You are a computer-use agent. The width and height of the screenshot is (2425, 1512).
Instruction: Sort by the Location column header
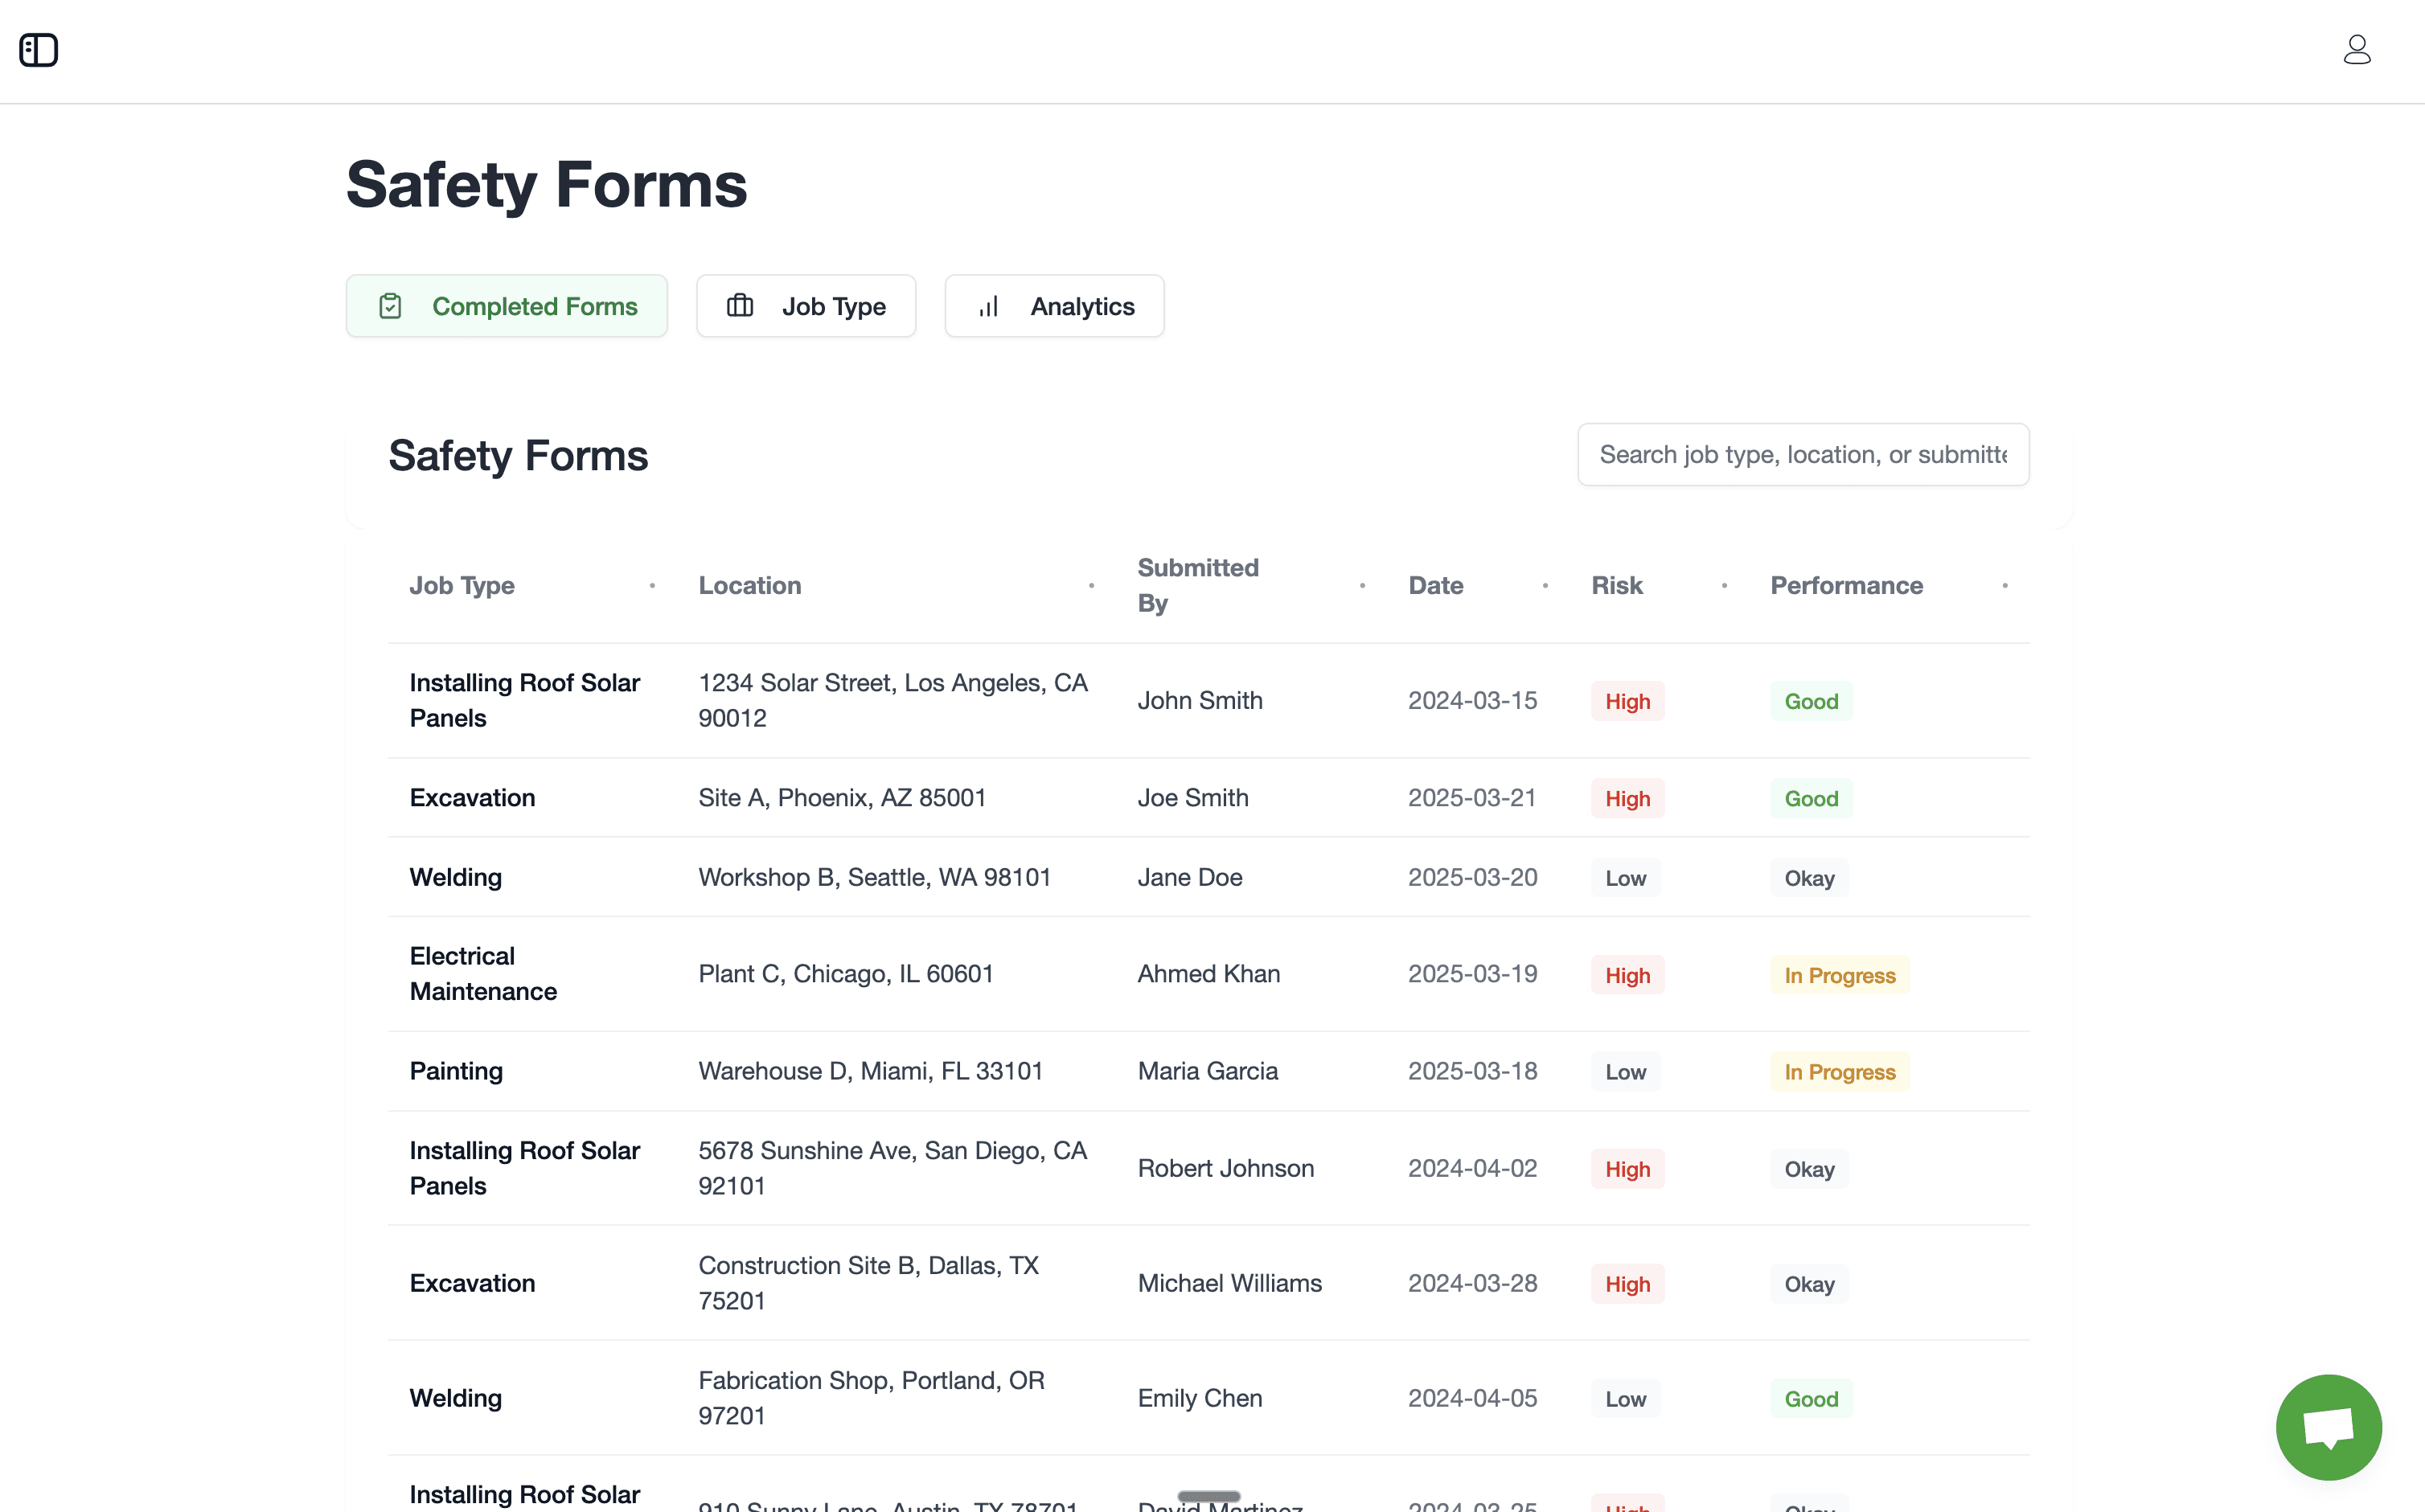point(750,586)
